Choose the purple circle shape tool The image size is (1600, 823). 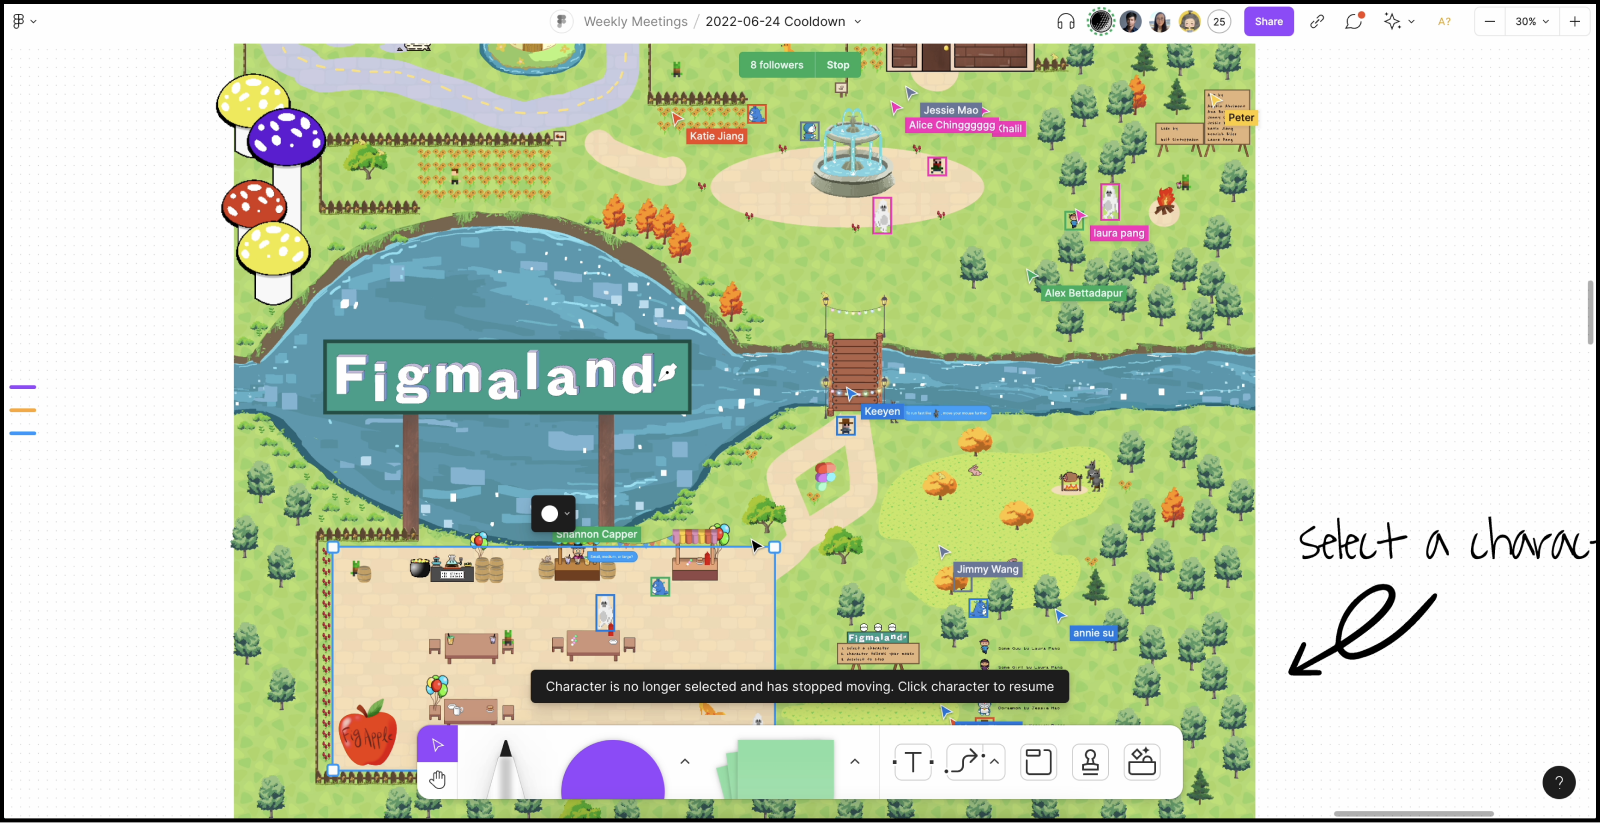(612, 770)
